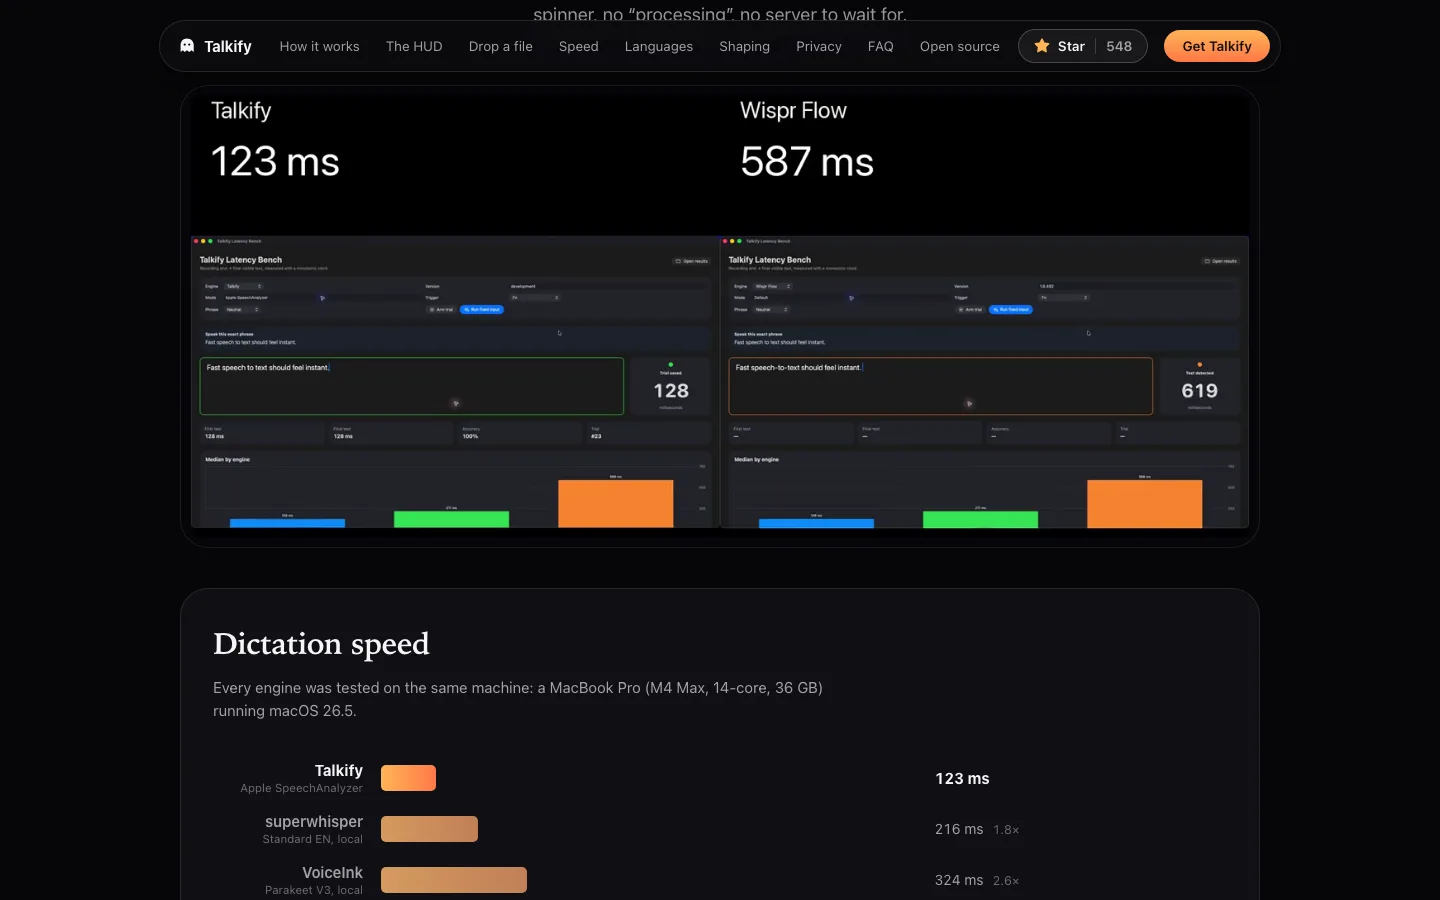
Task: Select the Talkify 123 ms speed bar
Action: (408, 778)
